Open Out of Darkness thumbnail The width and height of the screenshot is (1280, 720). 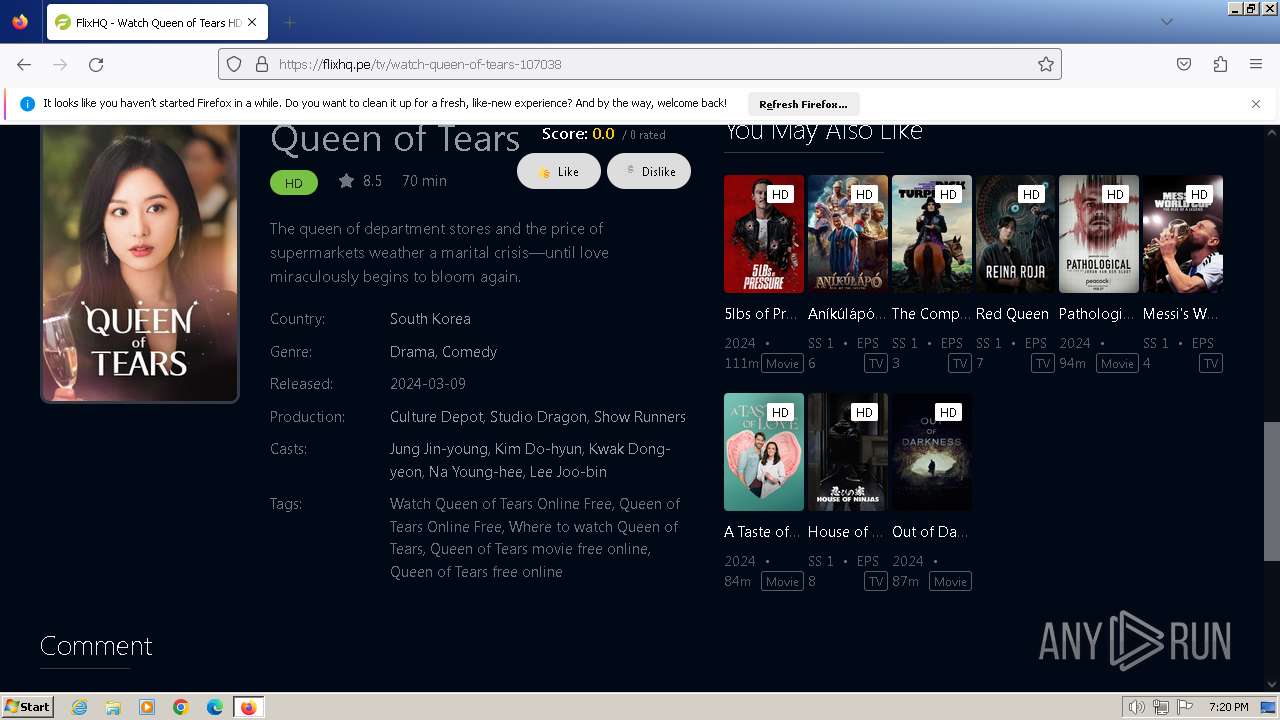coord(932,452)
